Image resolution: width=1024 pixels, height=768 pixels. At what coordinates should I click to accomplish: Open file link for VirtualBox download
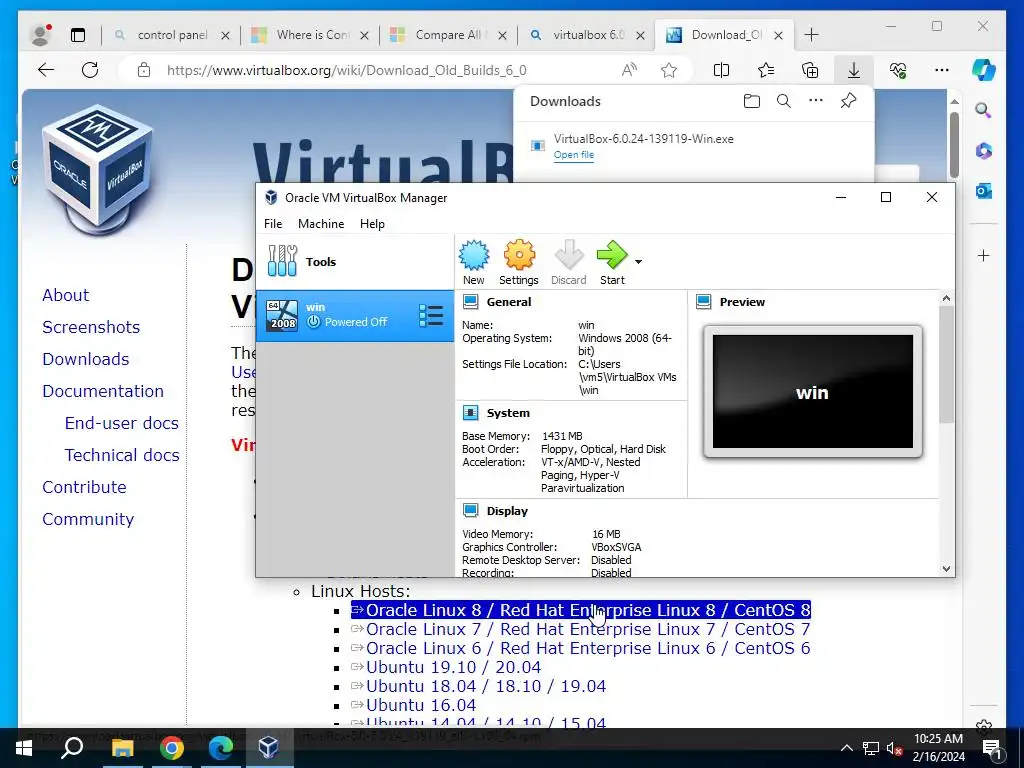573,155
